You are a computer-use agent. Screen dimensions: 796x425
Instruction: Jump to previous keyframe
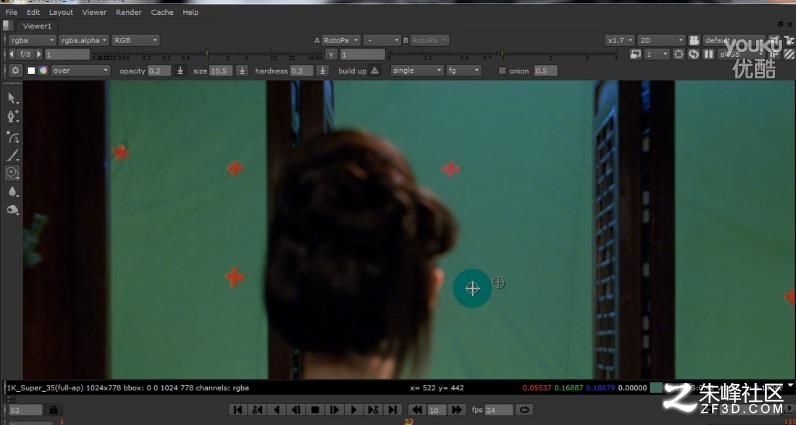[x=257, y=409]
